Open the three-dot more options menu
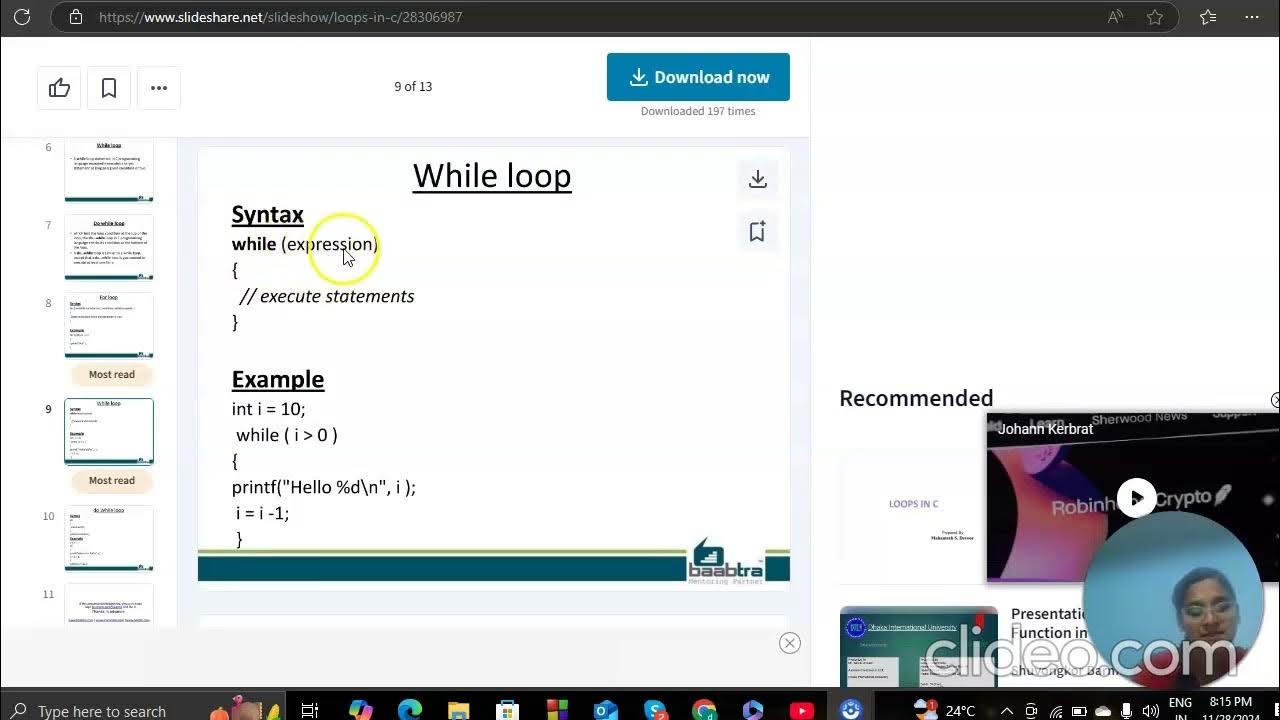1280x720 pixels. pos(158,88)
